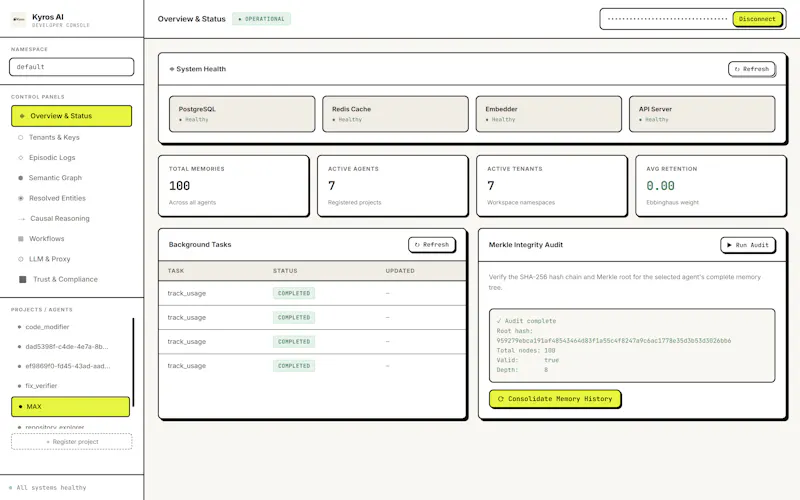Viewport: 800px width, 500px height.
Task: Click the OPERATIONAL status badge
Action: [261, 19]
